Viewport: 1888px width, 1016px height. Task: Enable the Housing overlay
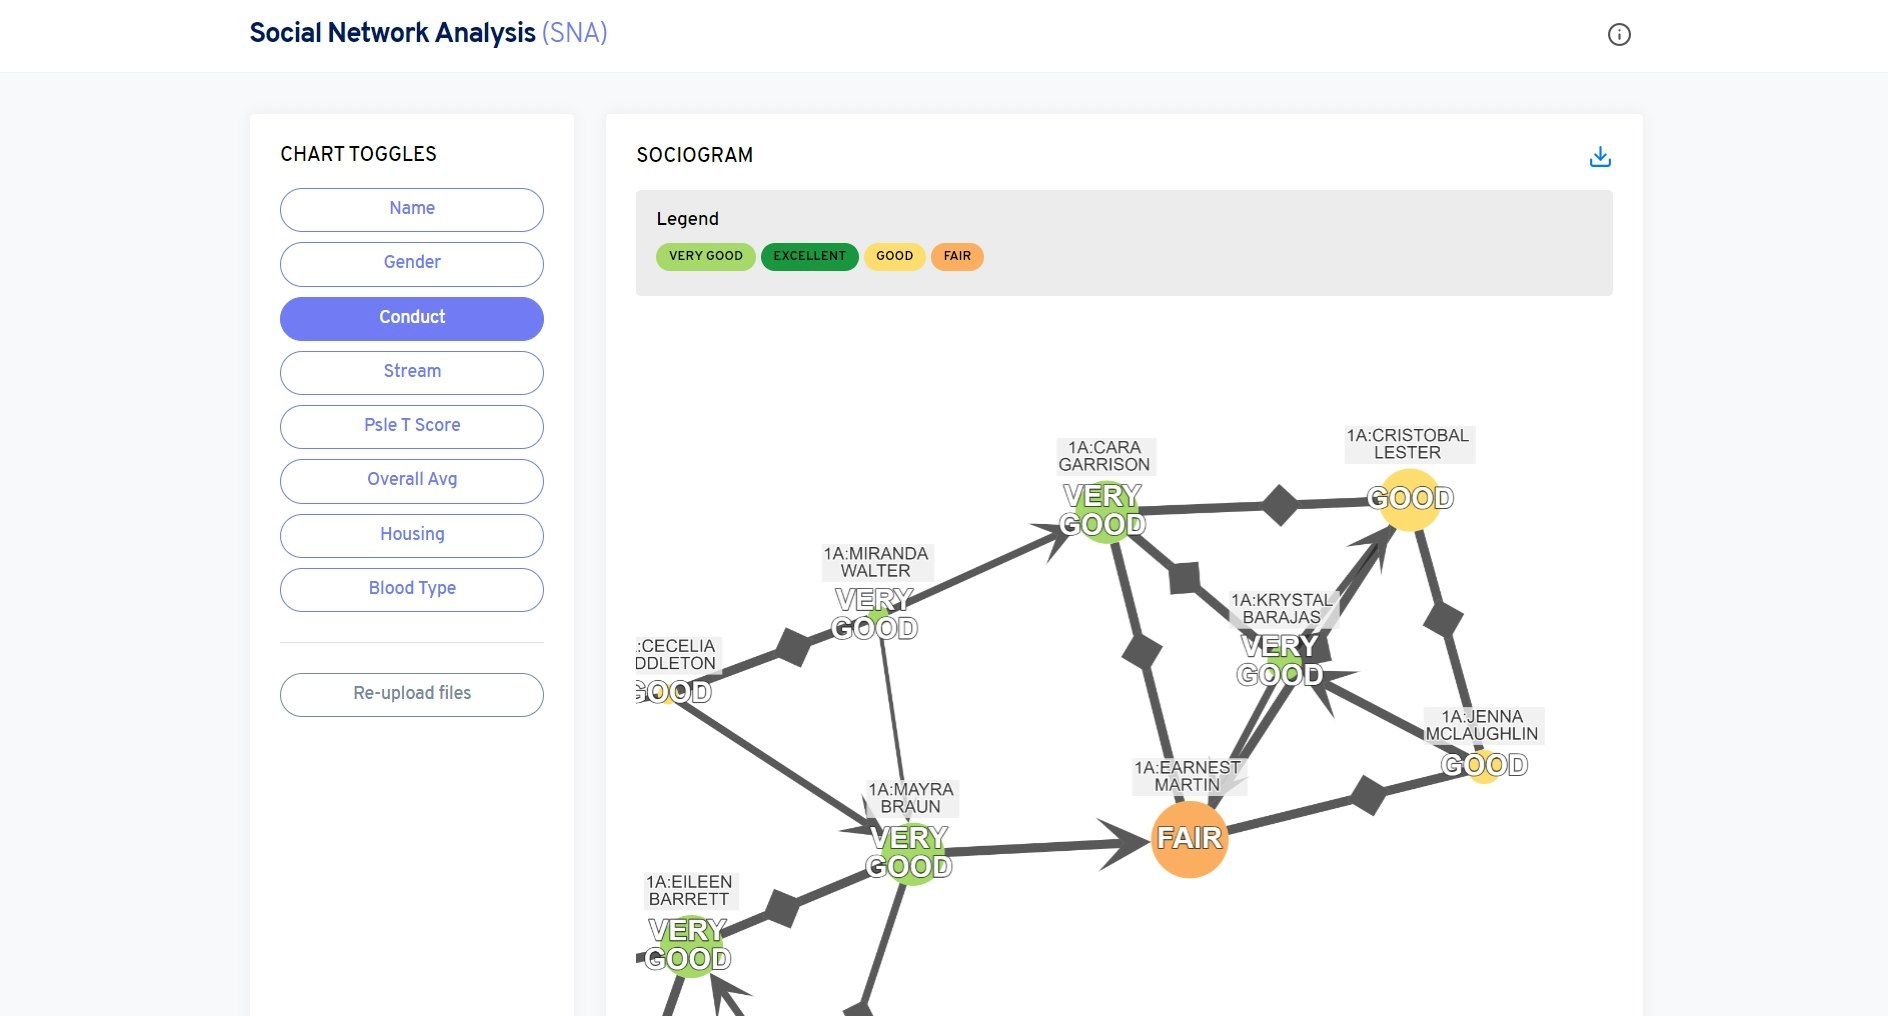pos(411,535)
